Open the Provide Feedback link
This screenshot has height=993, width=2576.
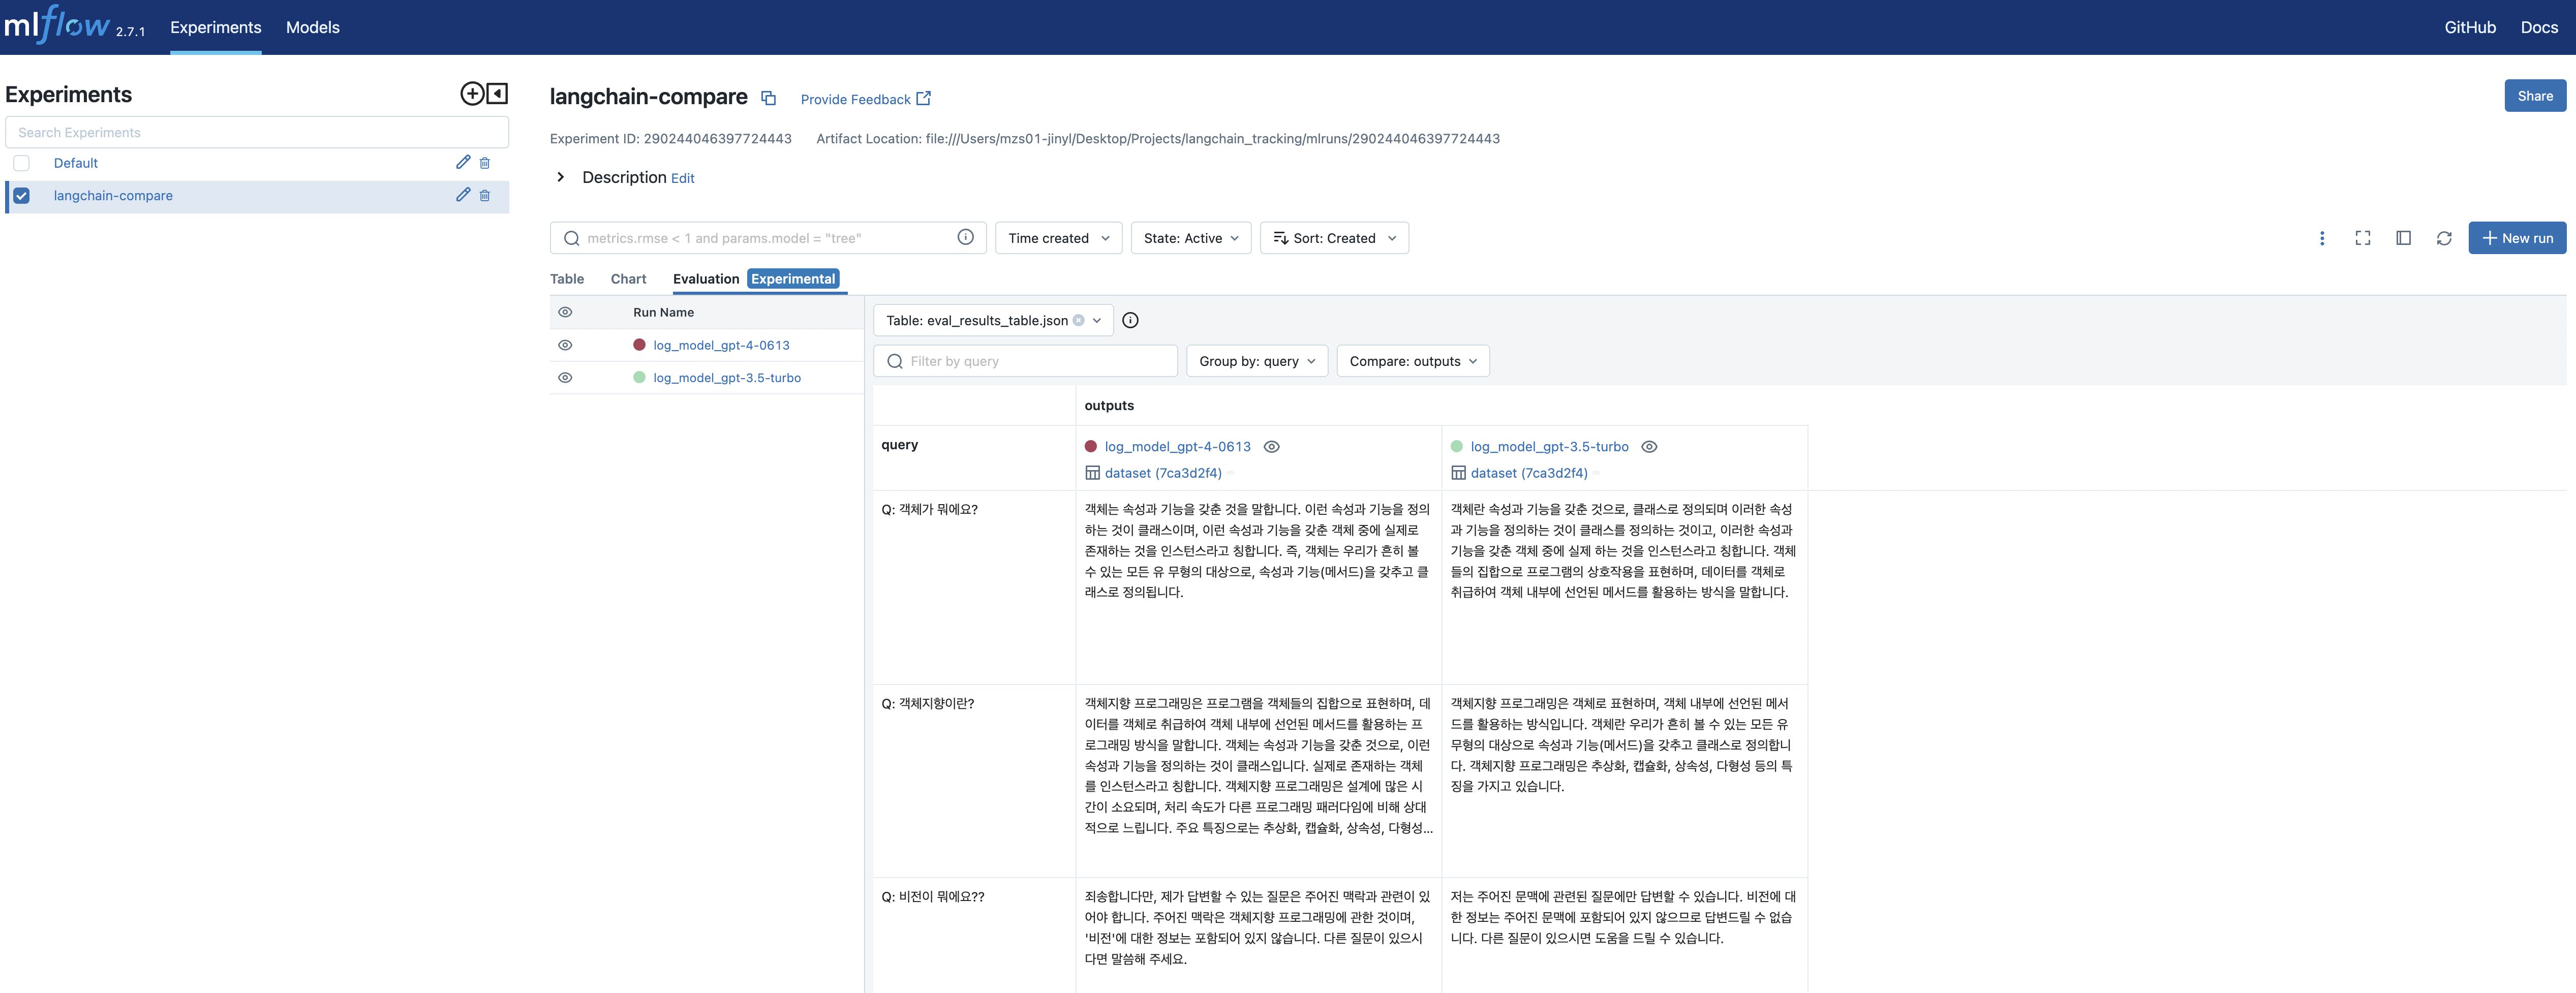coord(865,99)
